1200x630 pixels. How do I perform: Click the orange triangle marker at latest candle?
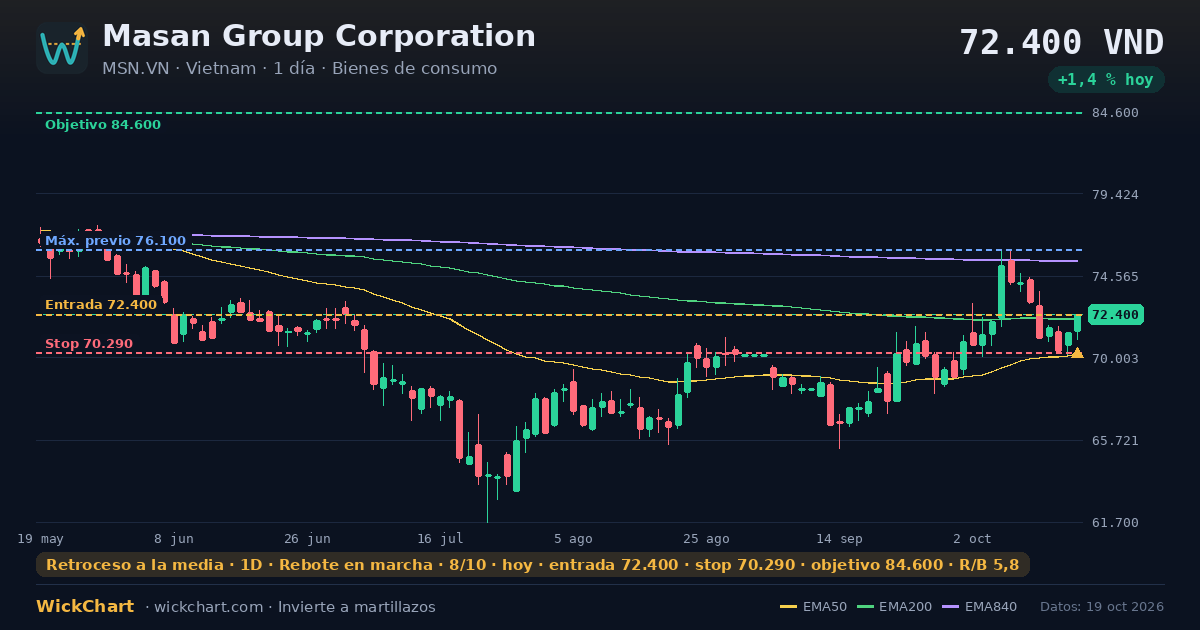coord(1077,352)
